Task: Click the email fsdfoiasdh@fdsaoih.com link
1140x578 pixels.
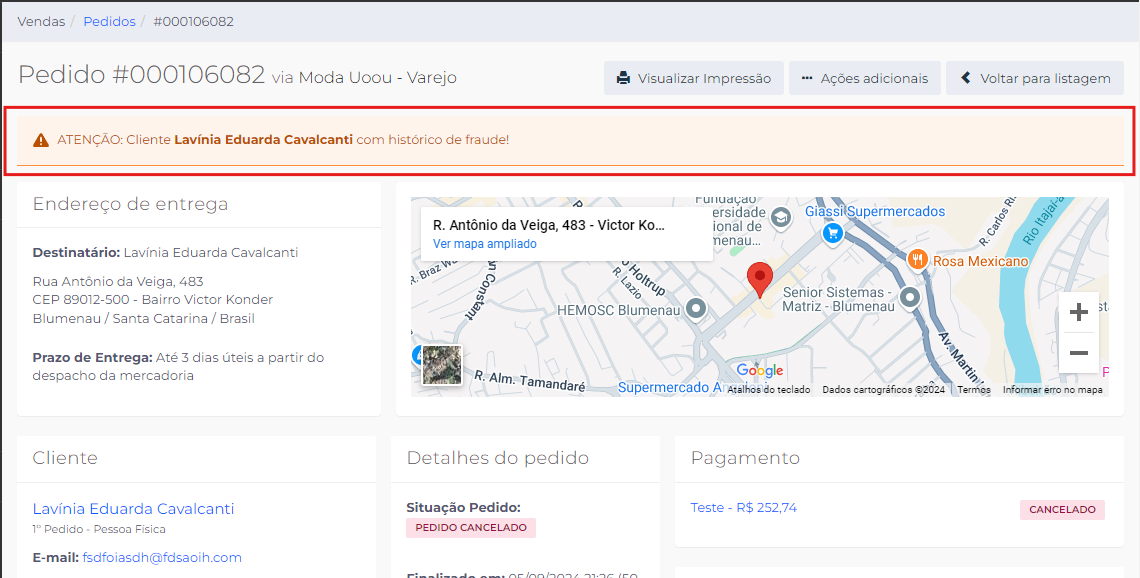Action: click(x=162, y=558)
